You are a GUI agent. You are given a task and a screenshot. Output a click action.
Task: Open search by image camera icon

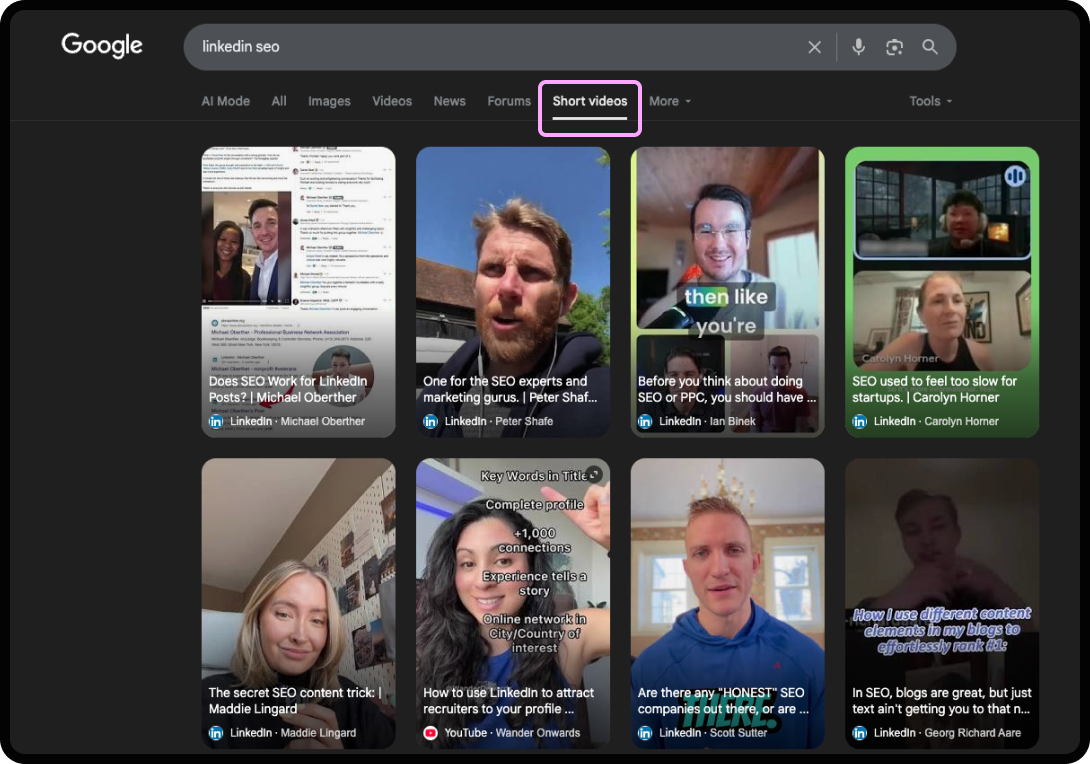point(894,47)
